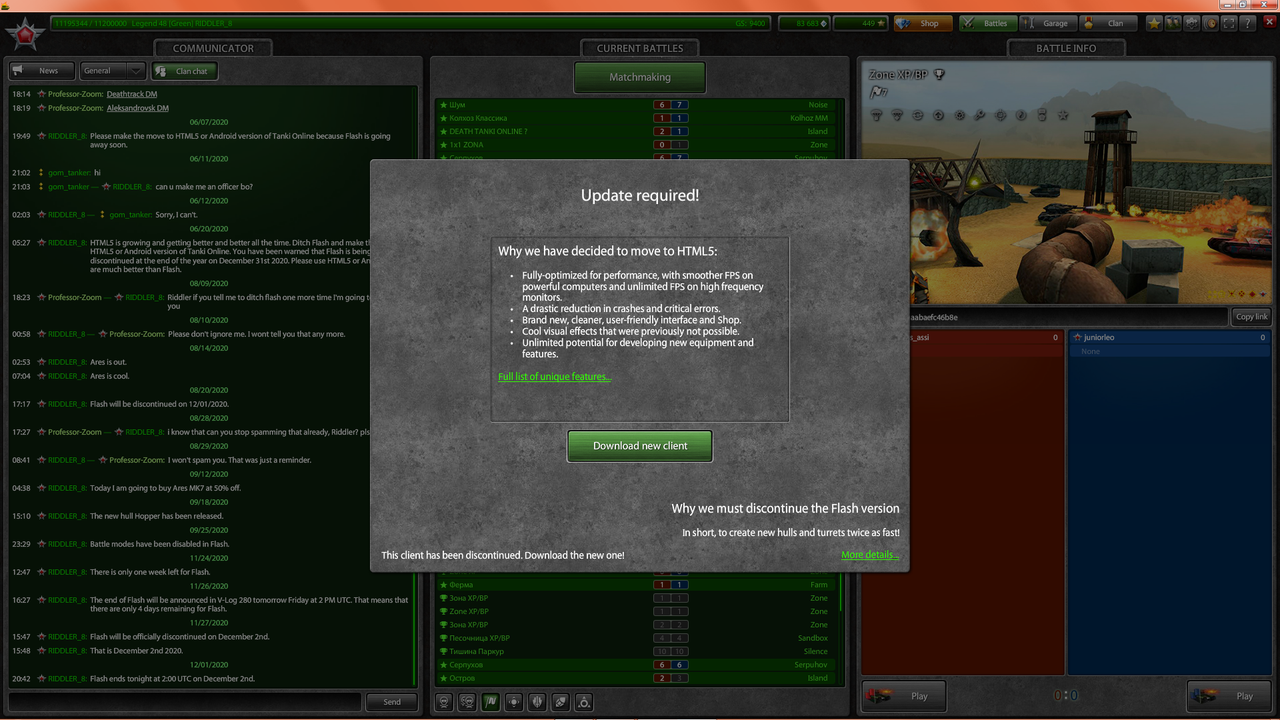Click the Send chat button
This screenshot has height=720, width=1280.
392,702
